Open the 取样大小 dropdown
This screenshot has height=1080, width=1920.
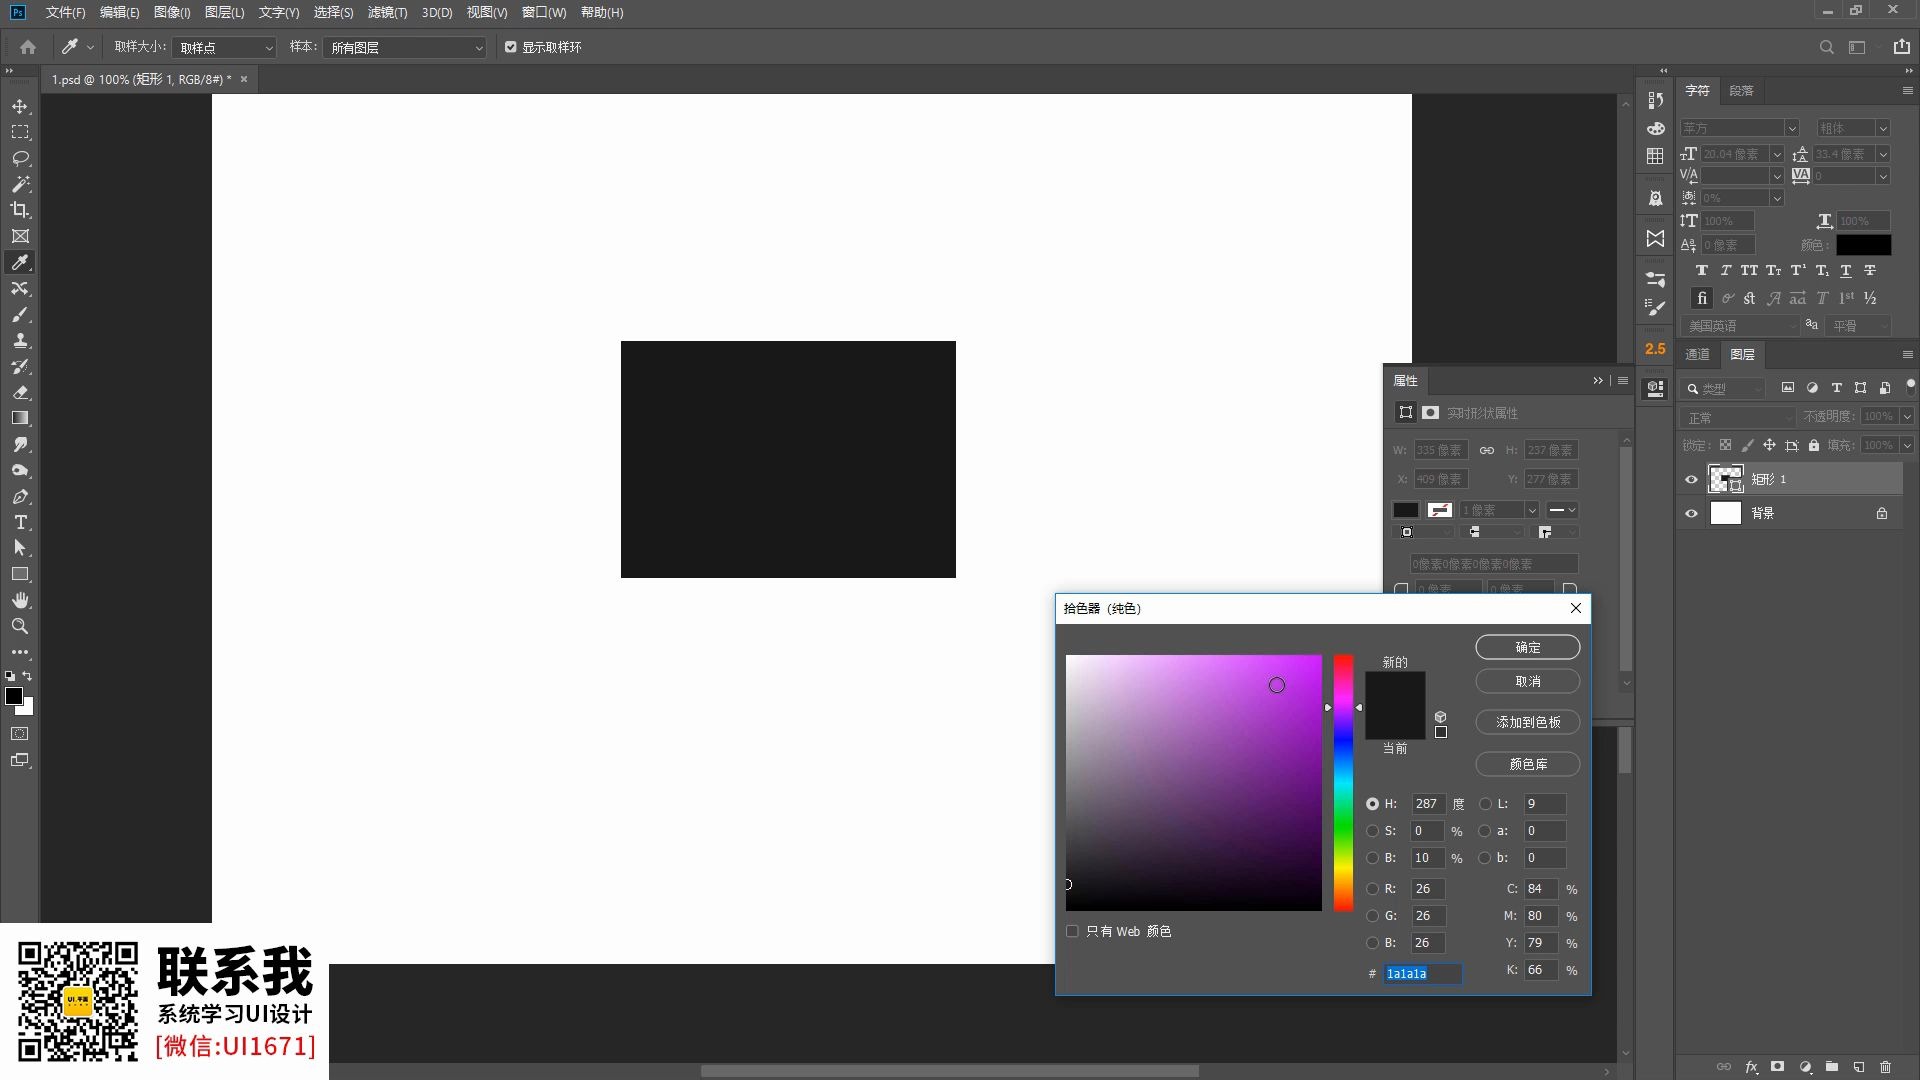click(224, 47)
